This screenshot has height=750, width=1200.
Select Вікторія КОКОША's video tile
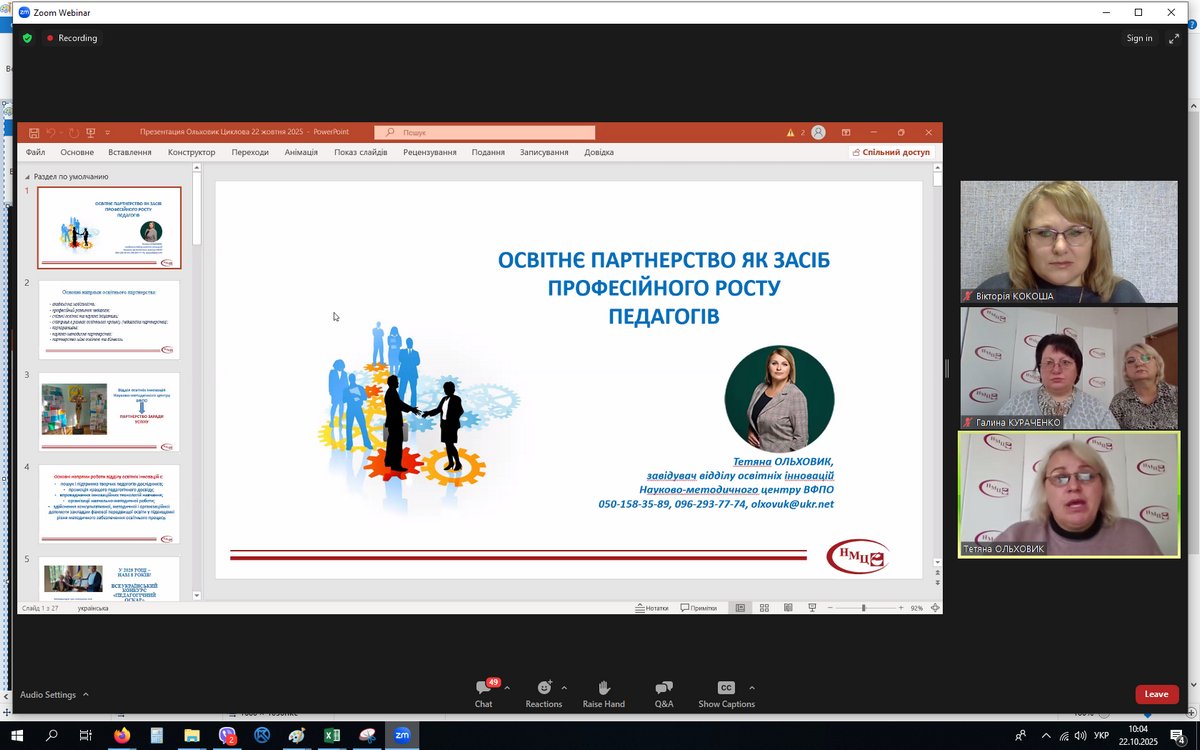(1068, 242)
